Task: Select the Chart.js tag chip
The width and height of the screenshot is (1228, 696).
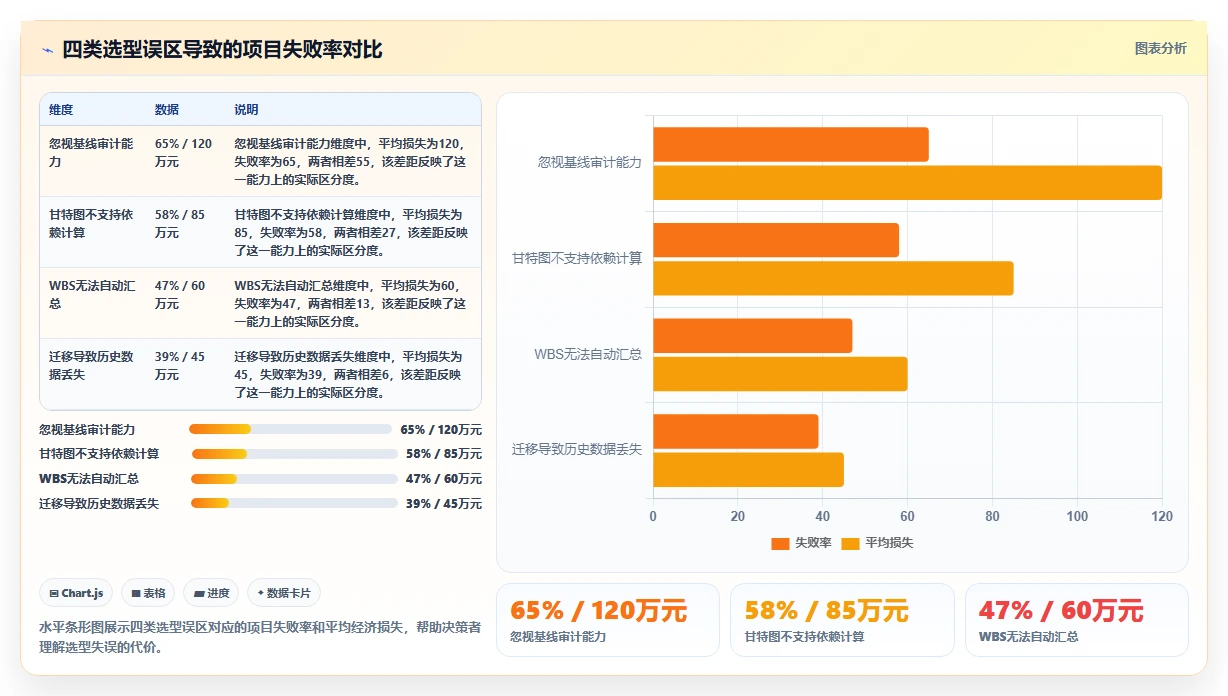Action: tap(77, 593)
